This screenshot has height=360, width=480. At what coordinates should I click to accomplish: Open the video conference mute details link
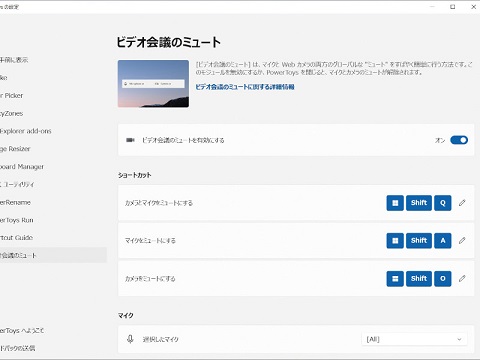coord(245,87)
